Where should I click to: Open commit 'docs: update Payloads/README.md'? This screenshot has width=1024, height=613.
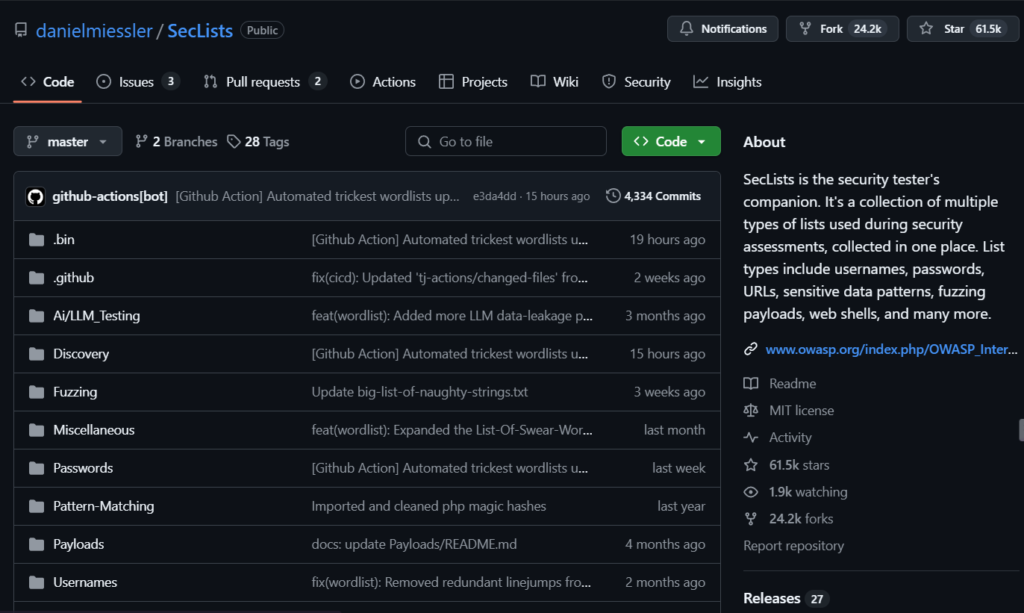(414, 544)
